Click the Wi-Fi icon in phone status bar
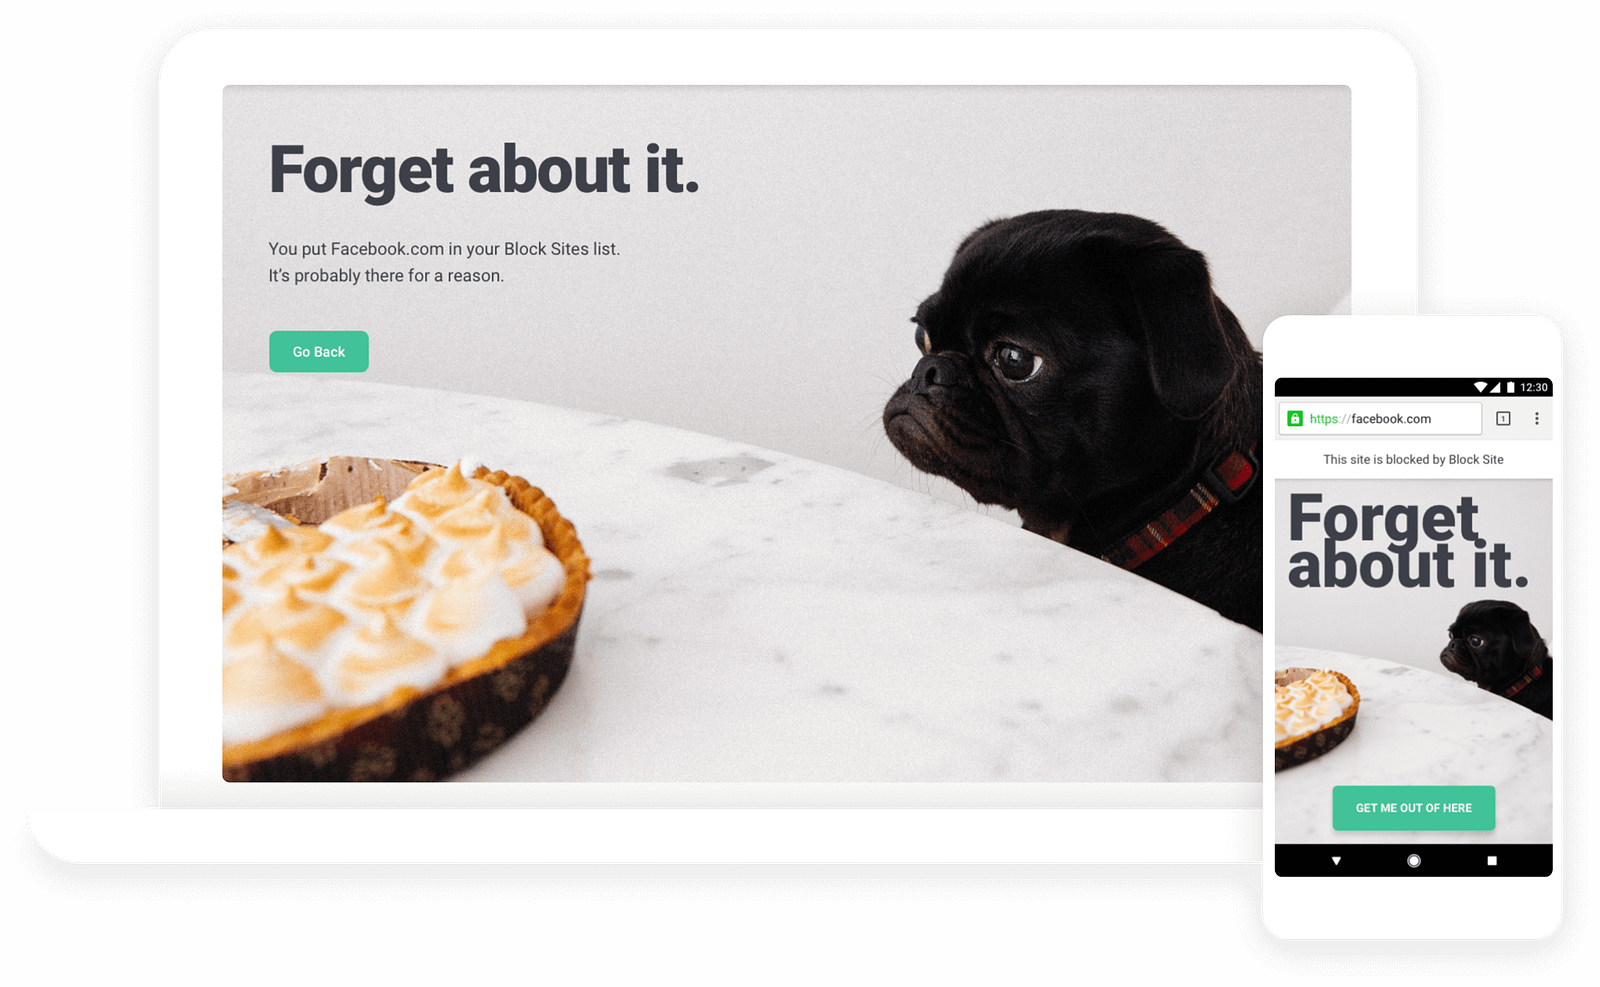Screen dimensions: 1600x987 pyautogui.click(x=1480, y=387)
